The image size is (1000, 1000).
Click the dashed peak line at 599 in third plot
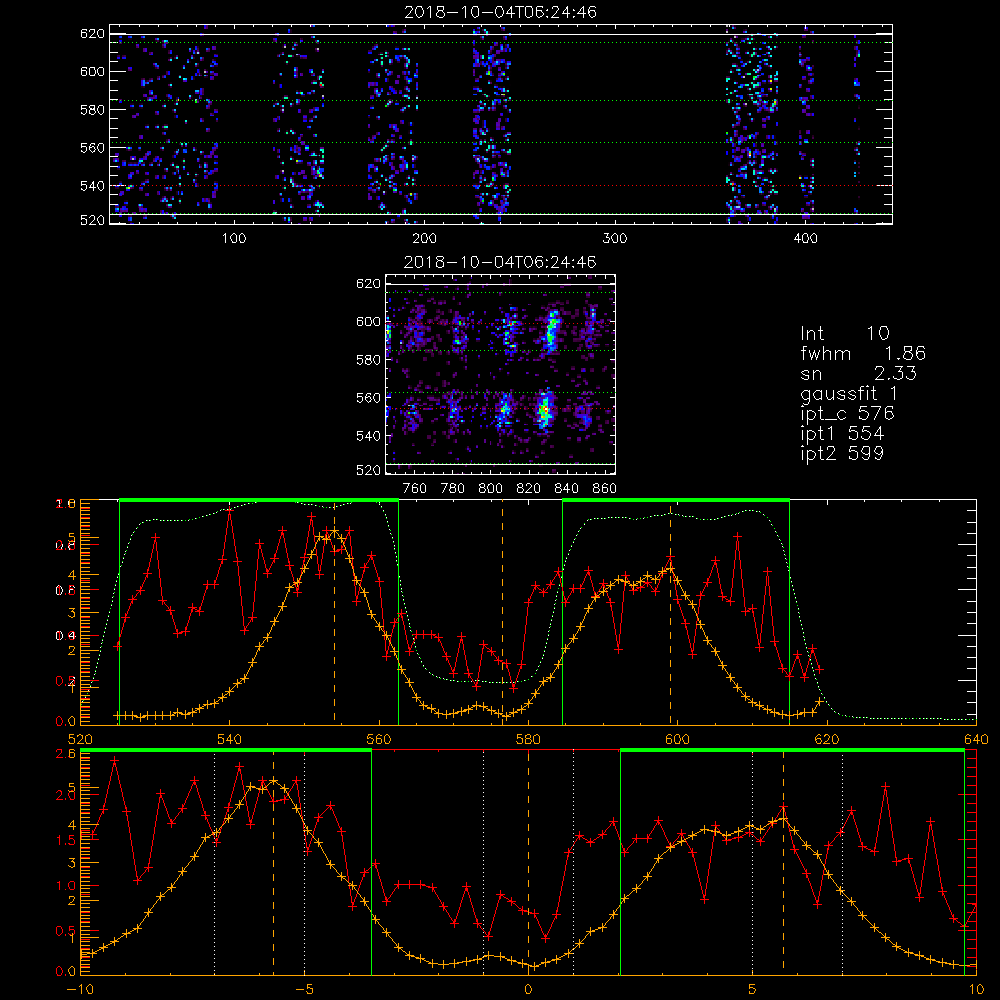(x=670, y=612)
